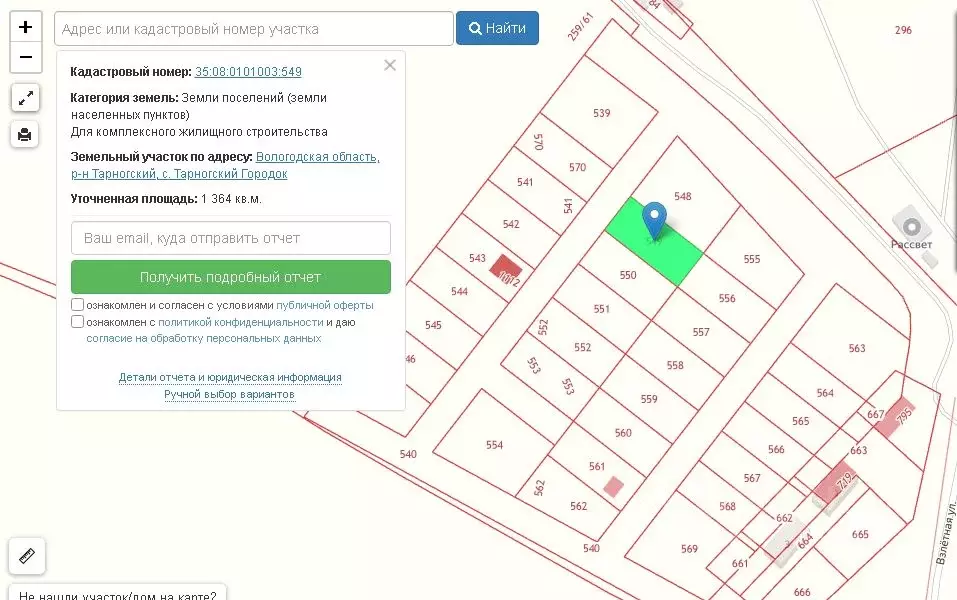
Task: Select parcel 554 on the map
Action: click(494, 445)
